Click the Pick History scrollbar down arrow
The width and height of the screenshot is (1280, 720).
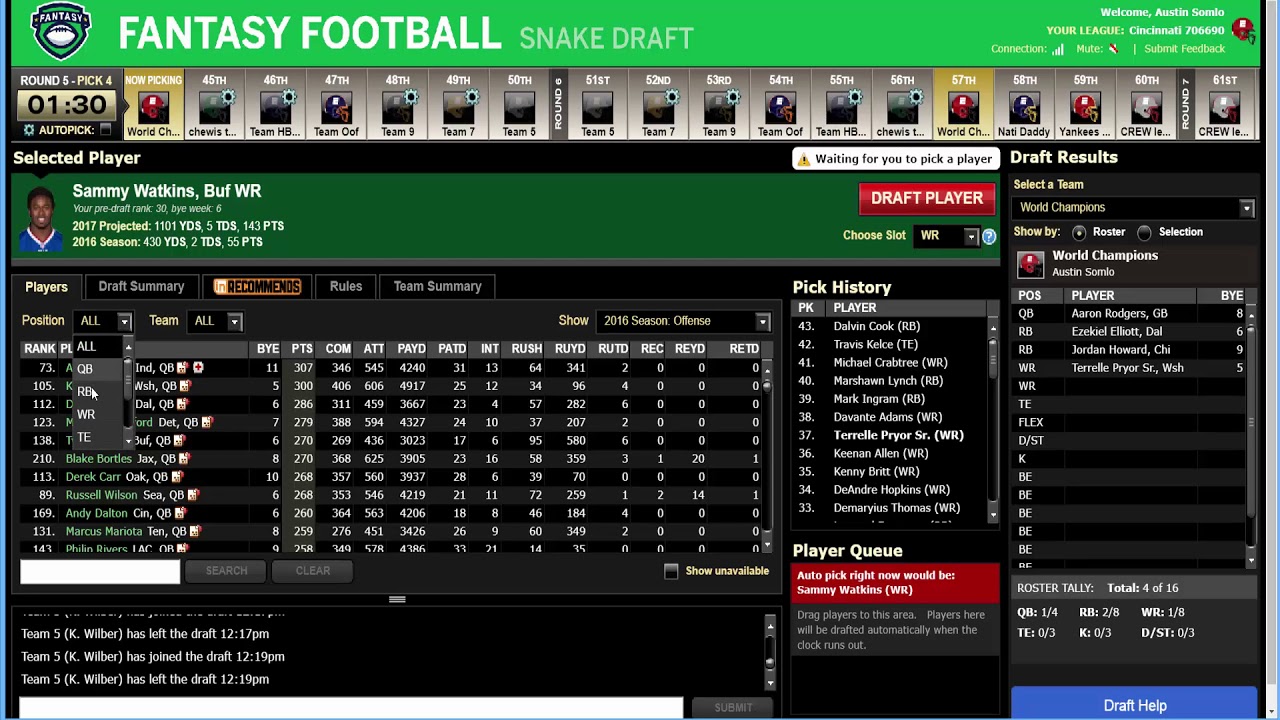993,514
